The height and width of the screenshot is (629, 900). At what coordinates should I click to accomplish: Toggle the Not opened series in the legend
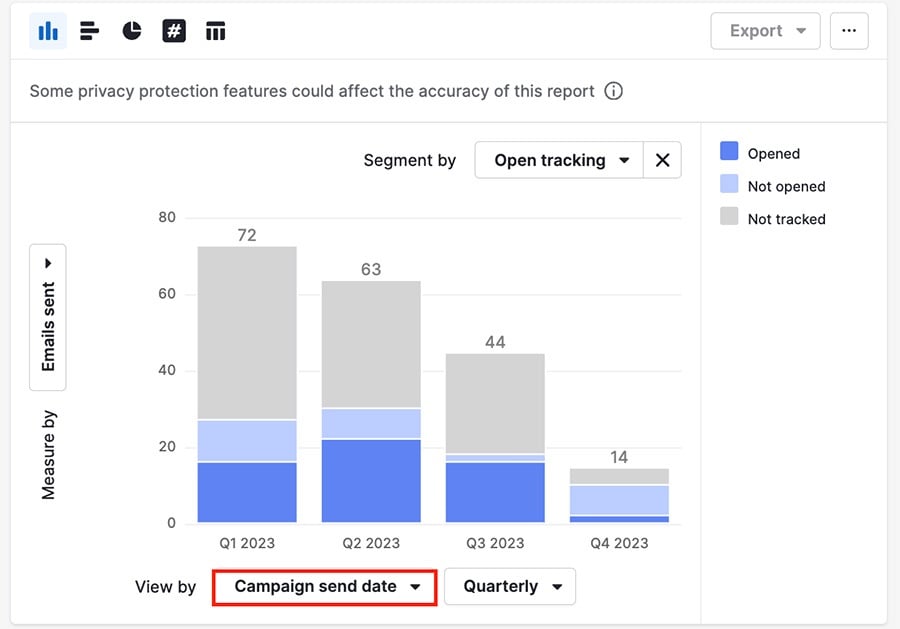click(786, 186)
